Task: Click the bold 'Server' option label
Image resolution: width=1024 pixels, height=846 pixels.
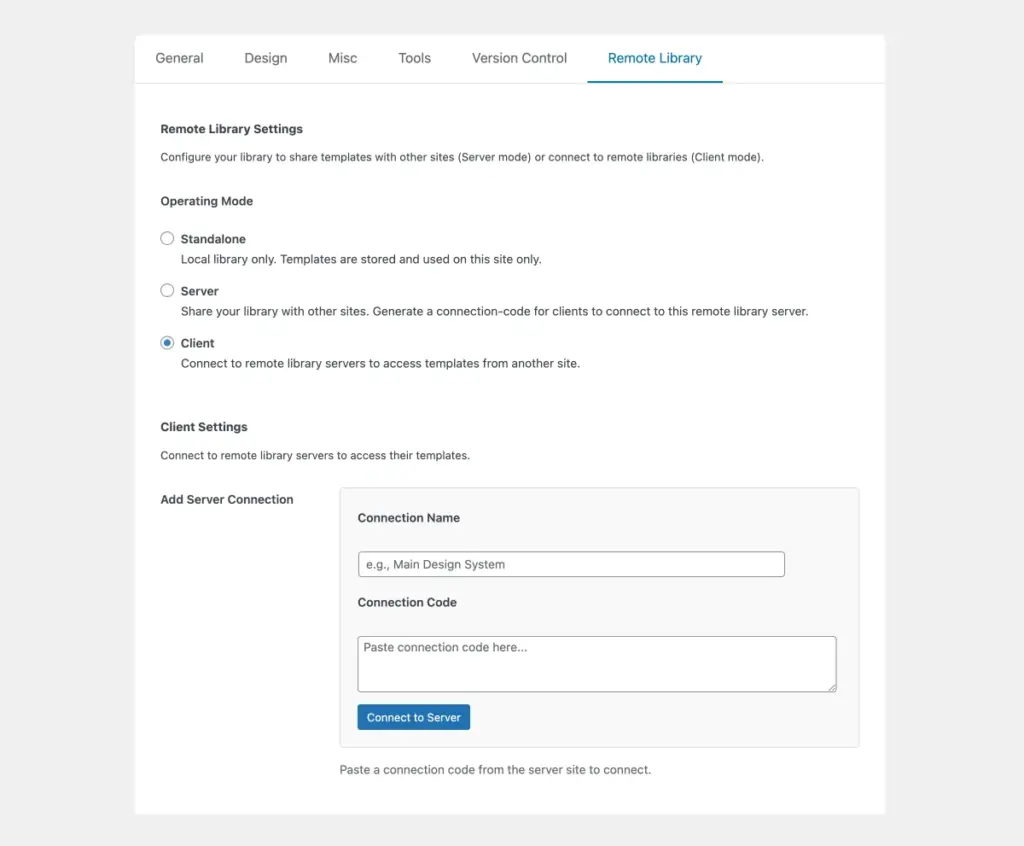Action: pyautogui.click(x=200, y=291)
